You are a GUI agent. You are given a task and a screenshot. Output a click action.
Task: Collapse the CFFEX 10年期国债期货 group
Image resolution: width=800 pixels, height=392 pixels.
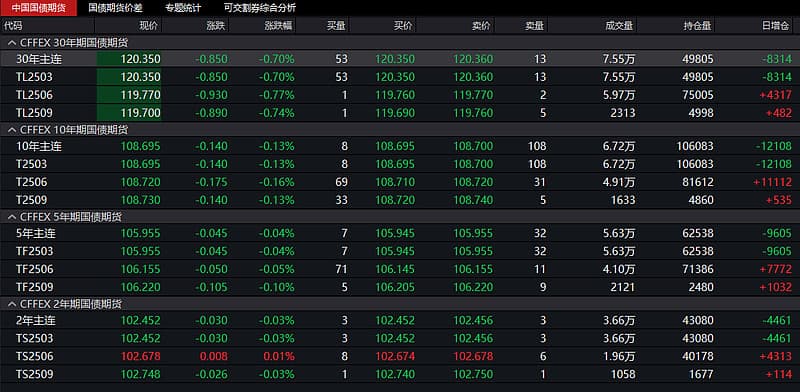pos(12,130)
